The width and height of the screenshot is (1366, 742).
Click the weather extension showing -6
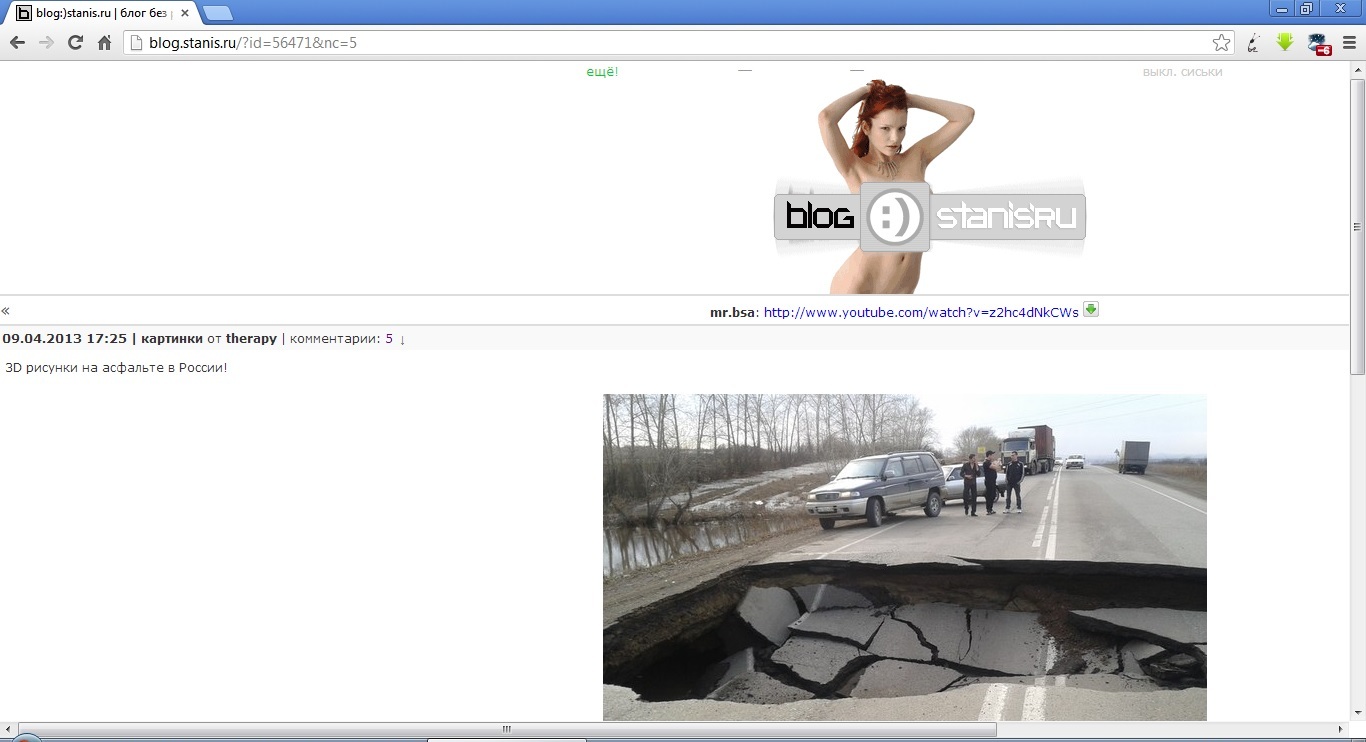click(x=1318, y=43)
